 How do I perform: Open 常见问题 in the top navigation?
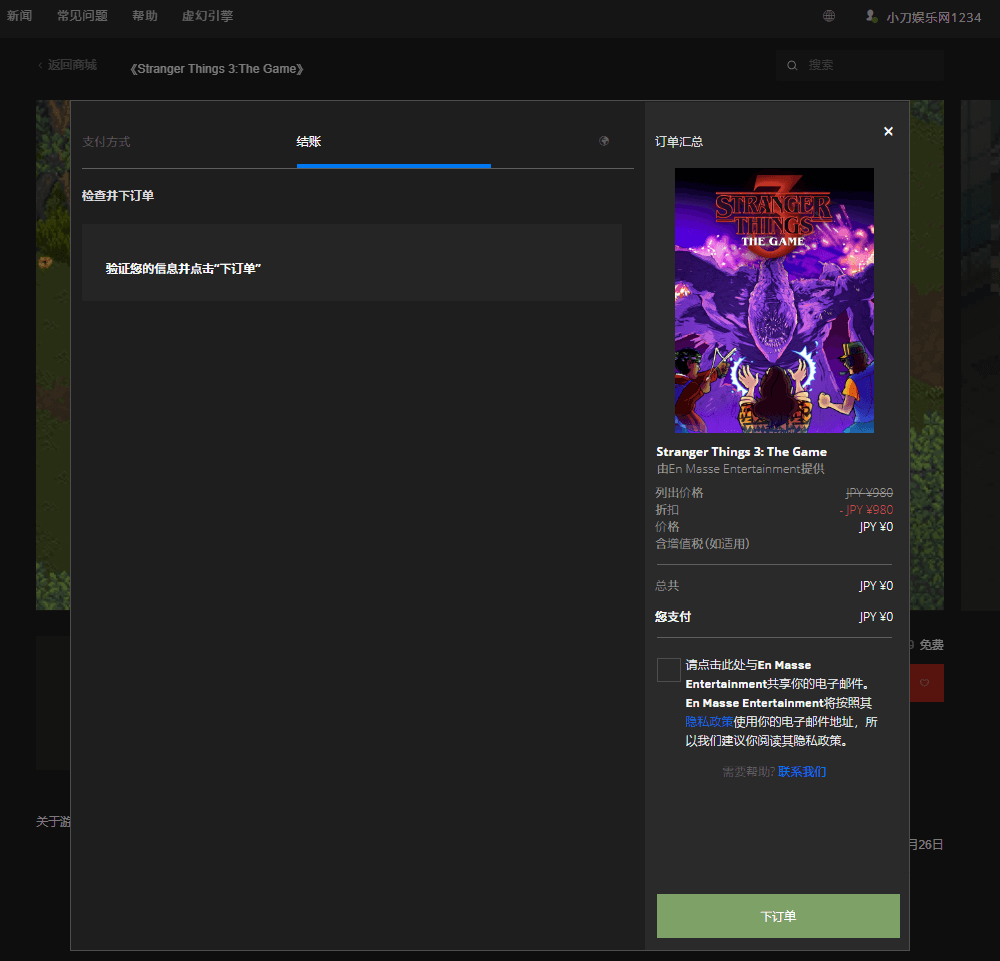[x=82, y=16]
